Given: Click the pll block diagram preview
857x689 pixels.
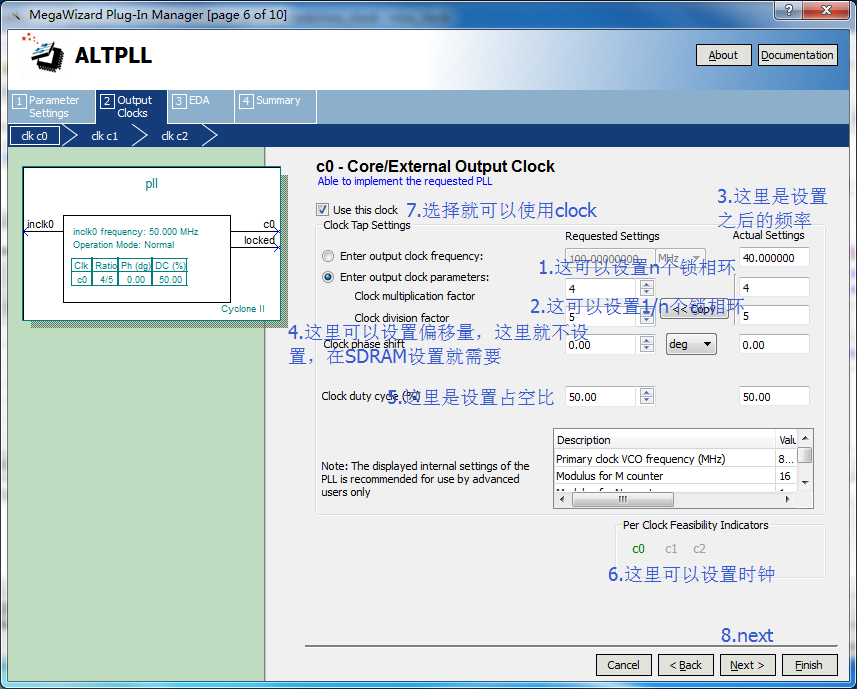Looking at the screenshot, I should (x=151, y=244).
